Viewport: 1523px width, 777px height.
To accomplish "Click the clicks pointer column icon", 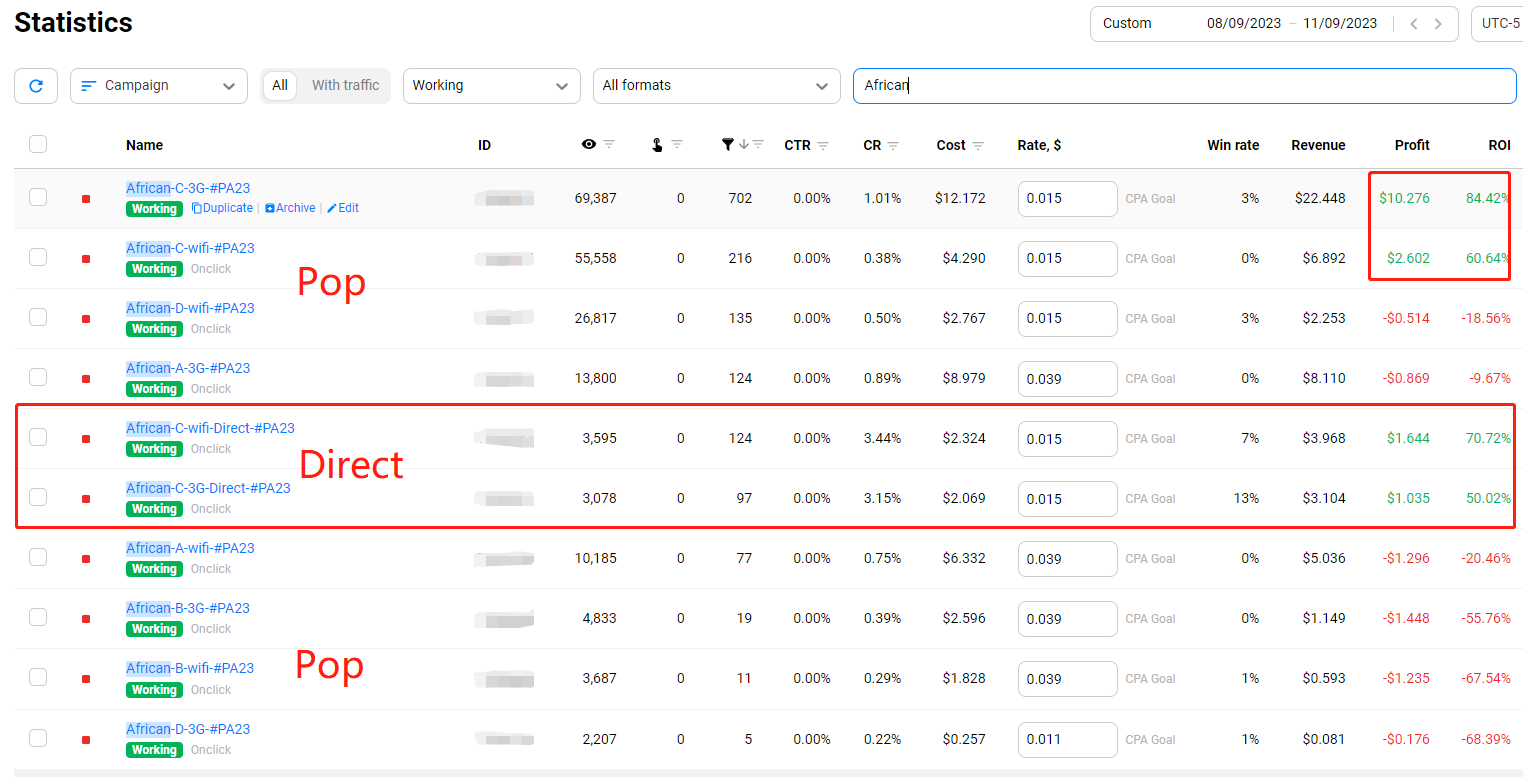I will click(657, 145).
